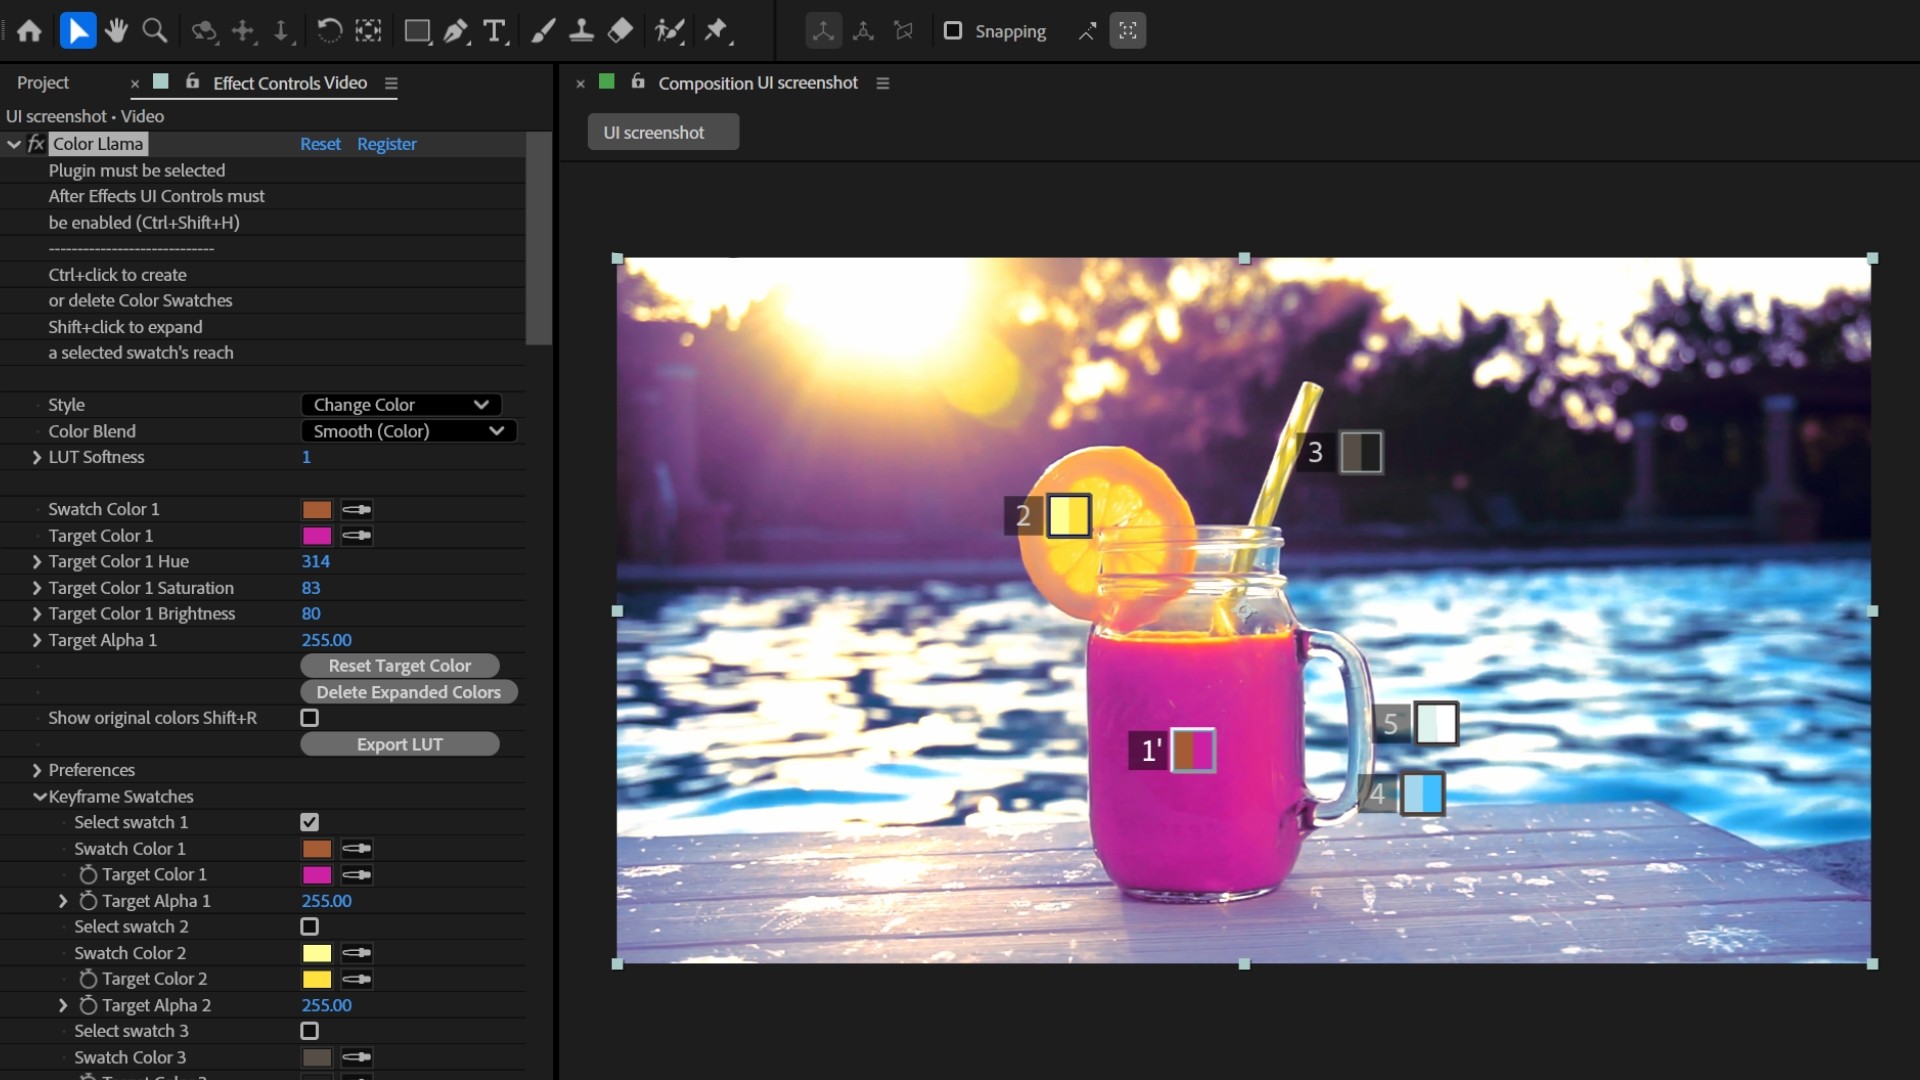Select the Zoom magnifier tool
The image size is (1920, 1080).
click(154, 31)
